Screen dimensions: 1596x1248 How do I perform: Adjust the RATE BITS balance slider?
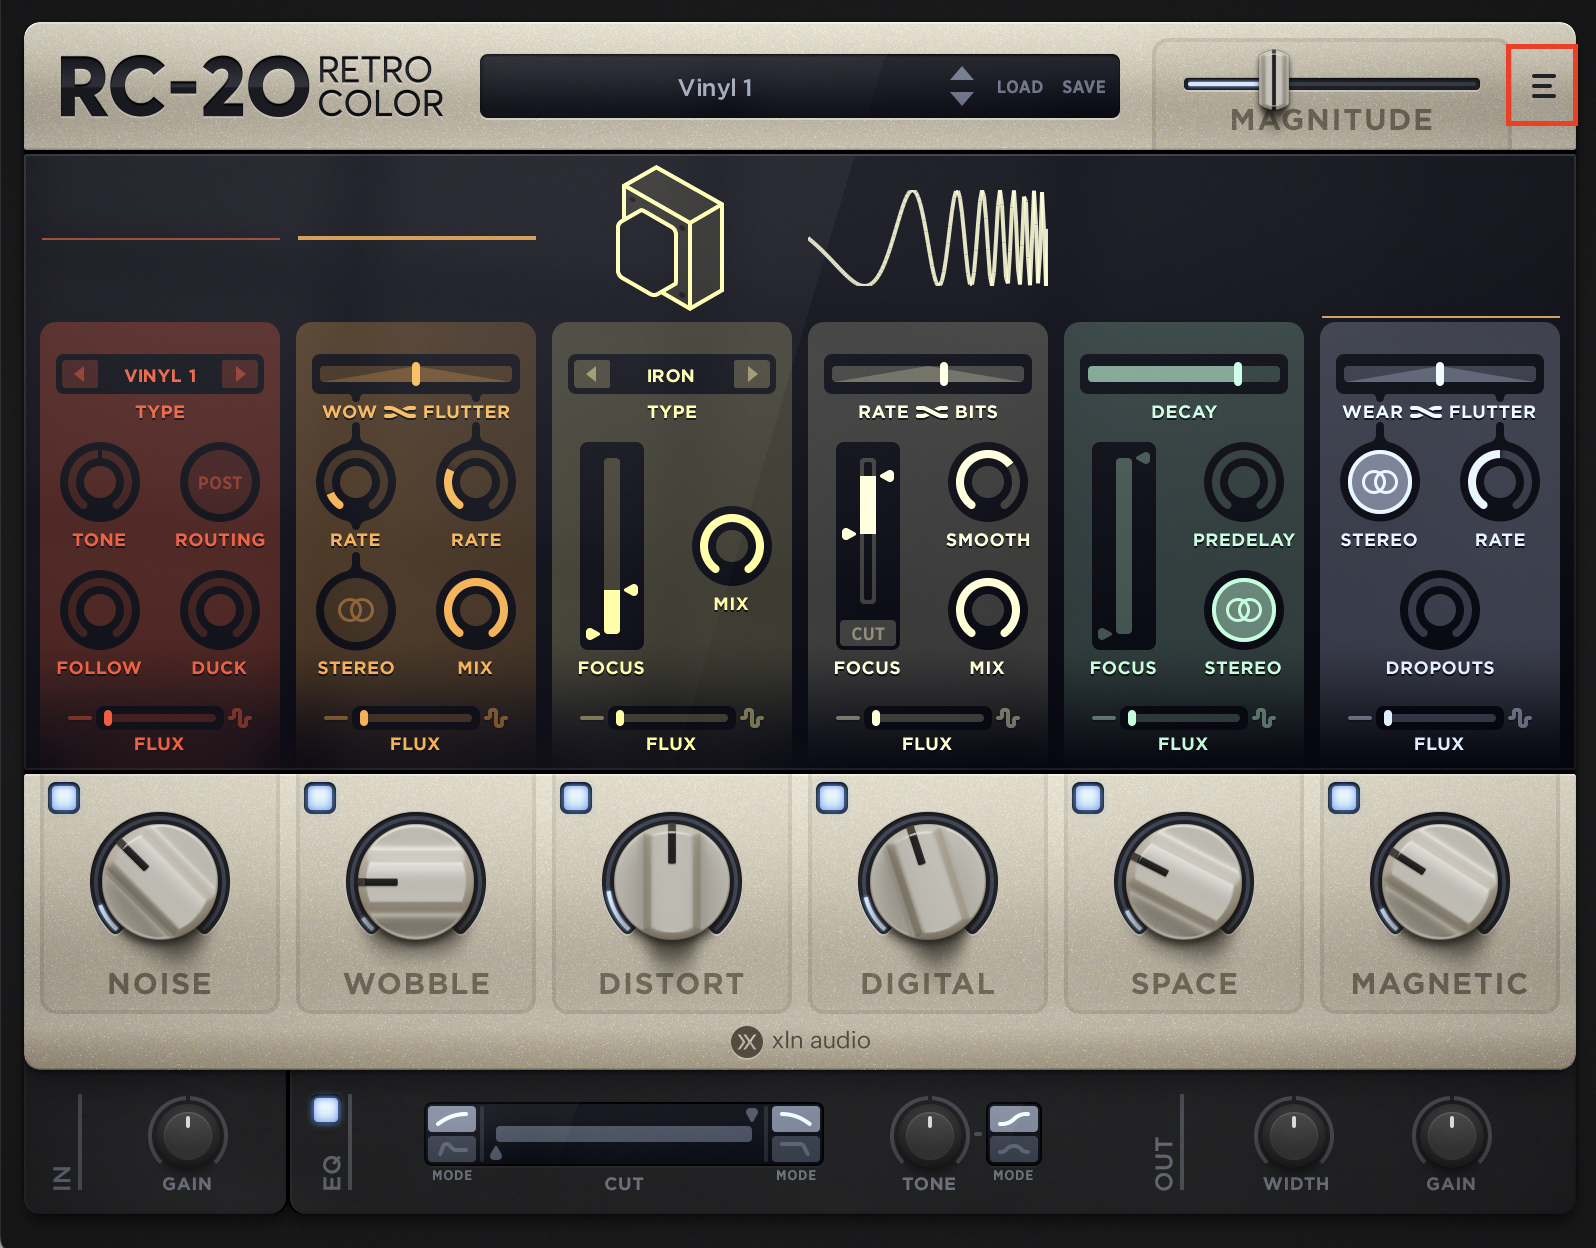[928, 374]
